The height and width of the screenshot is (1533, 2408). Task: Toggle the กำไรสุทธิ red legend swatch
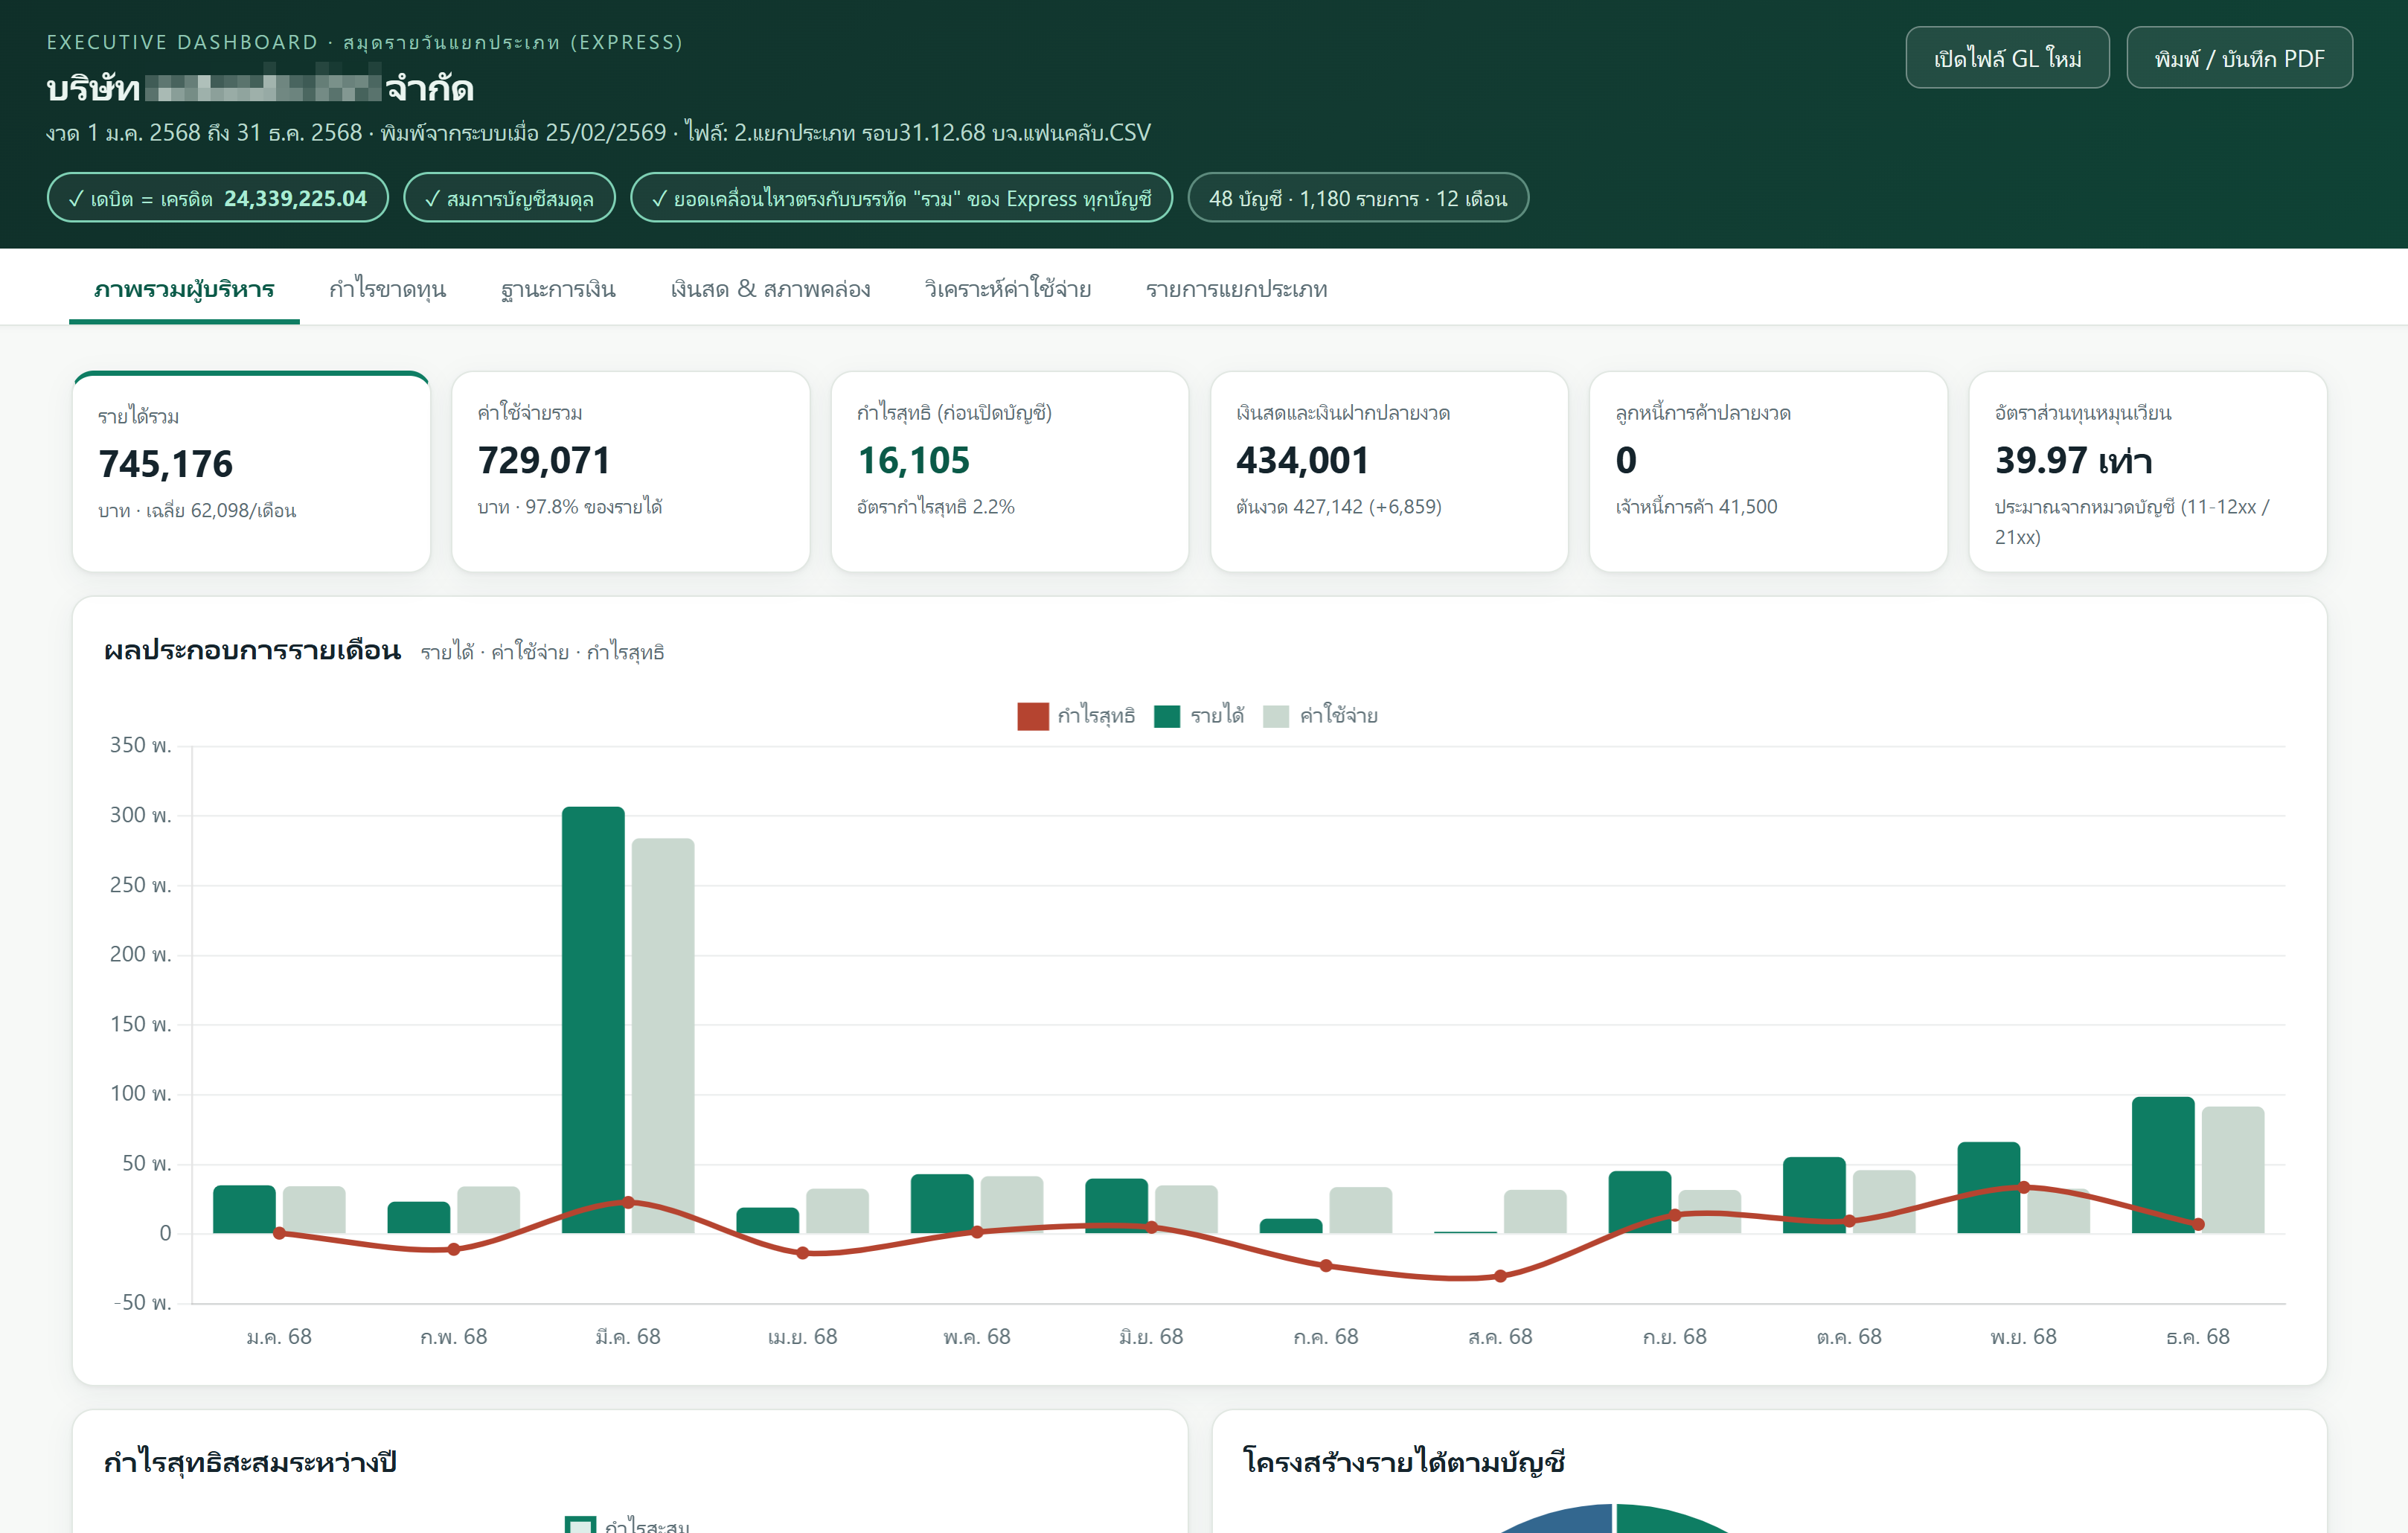tap(1032, 716)
